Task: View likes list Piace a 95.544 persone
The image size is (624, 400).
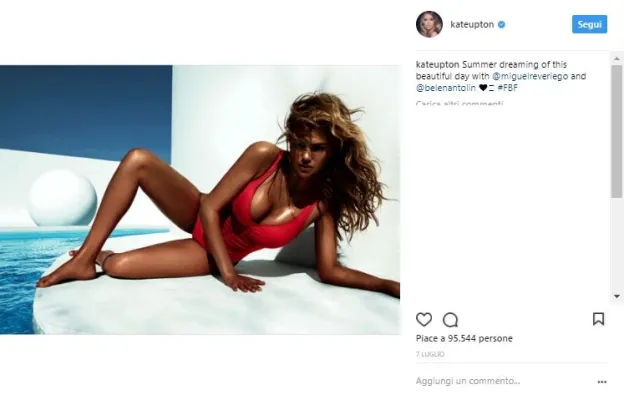Action: pos(464,339)
